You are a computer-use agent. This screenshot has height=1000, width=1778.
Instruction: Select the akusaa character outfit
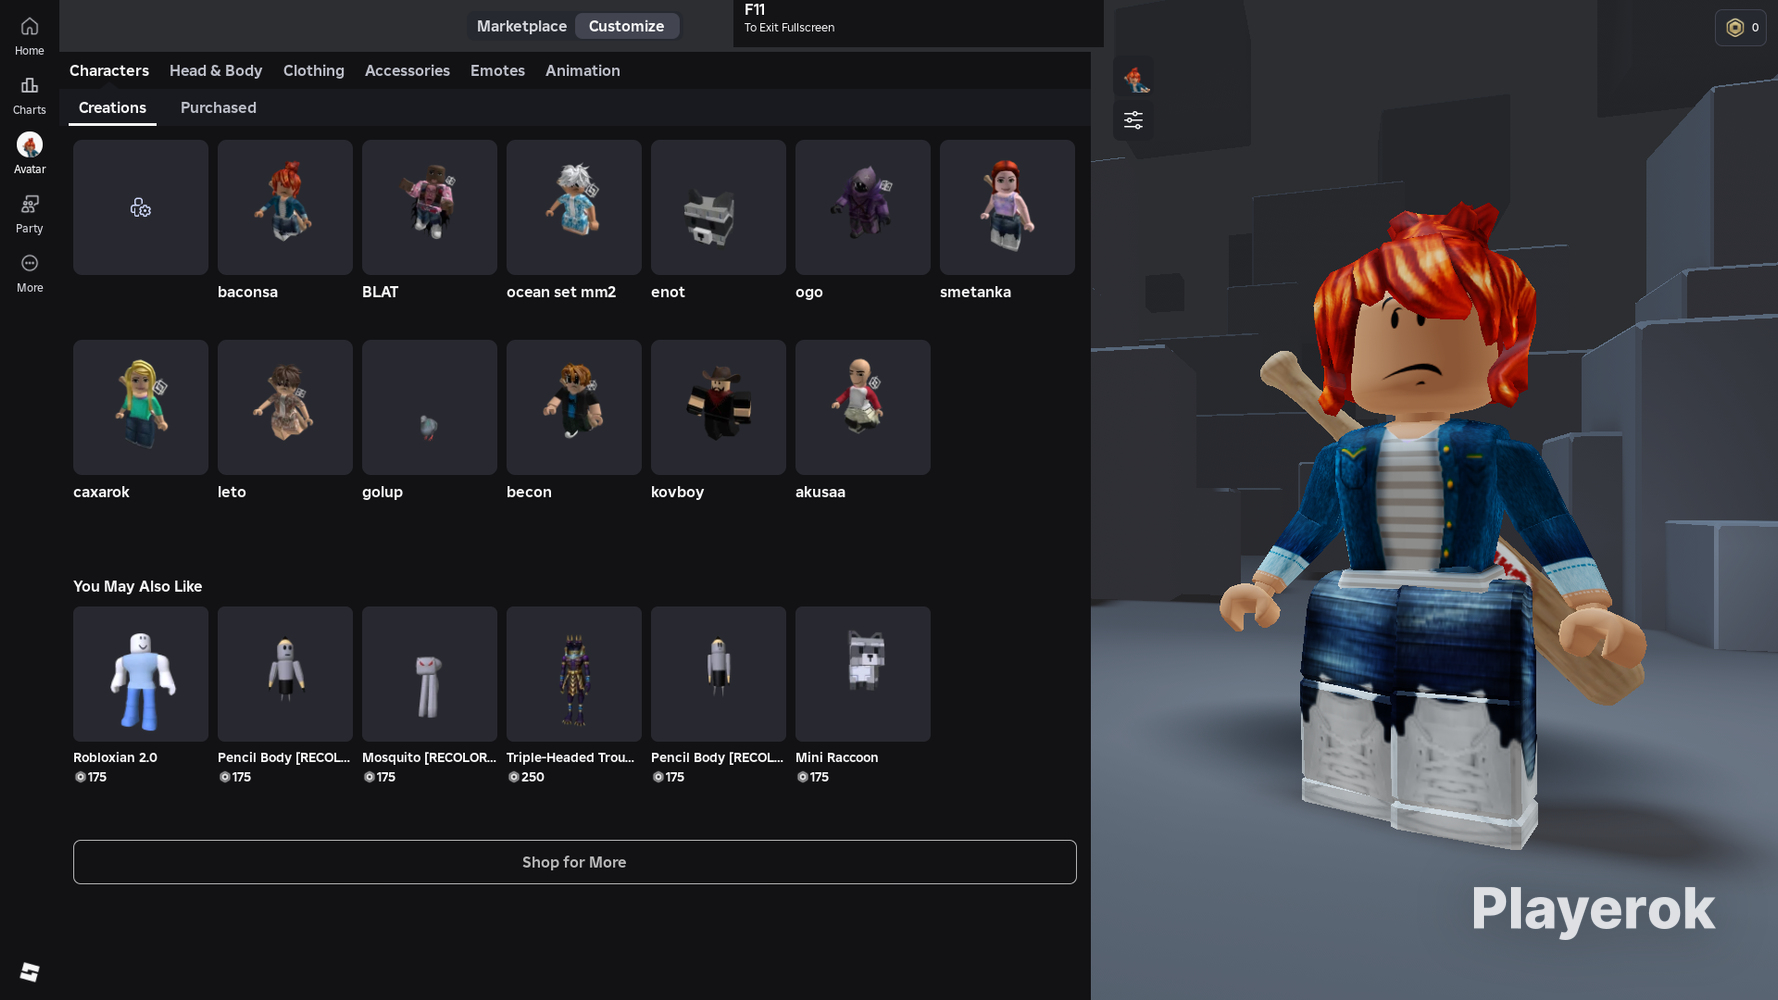(863, 407)
